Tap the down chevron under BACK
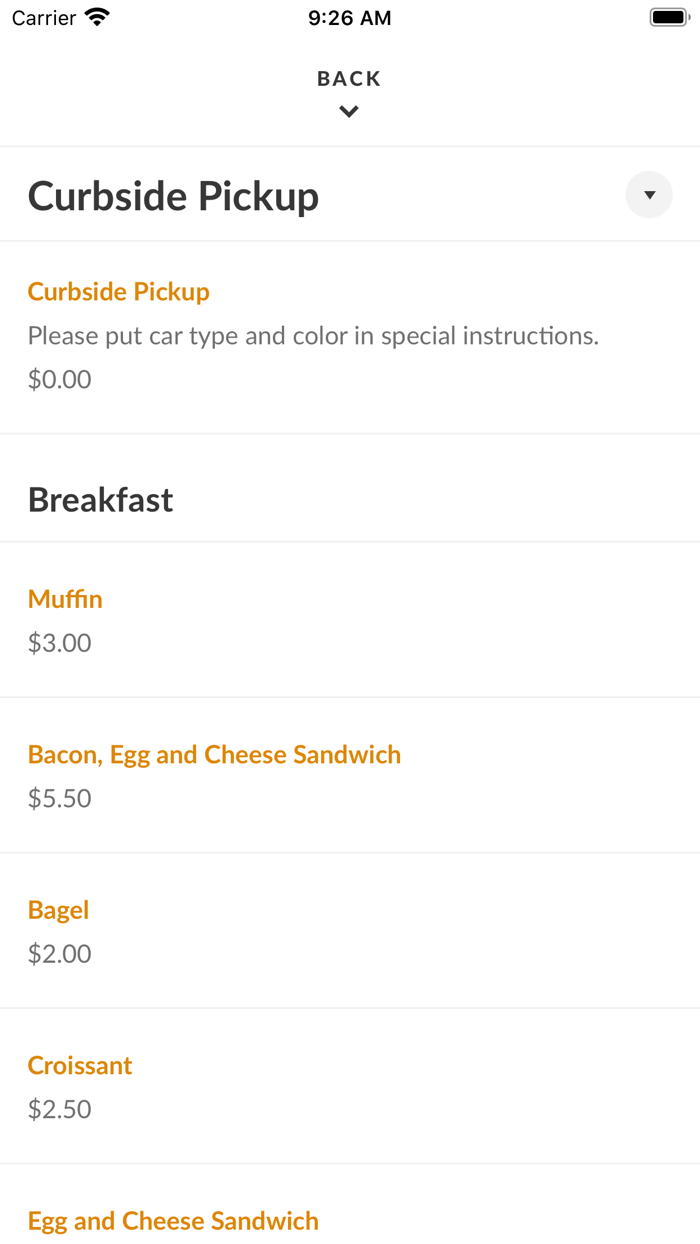Image resolution: width=700 pixels, height=1244 pixels. pyautogui.click(x=349, y=112)
